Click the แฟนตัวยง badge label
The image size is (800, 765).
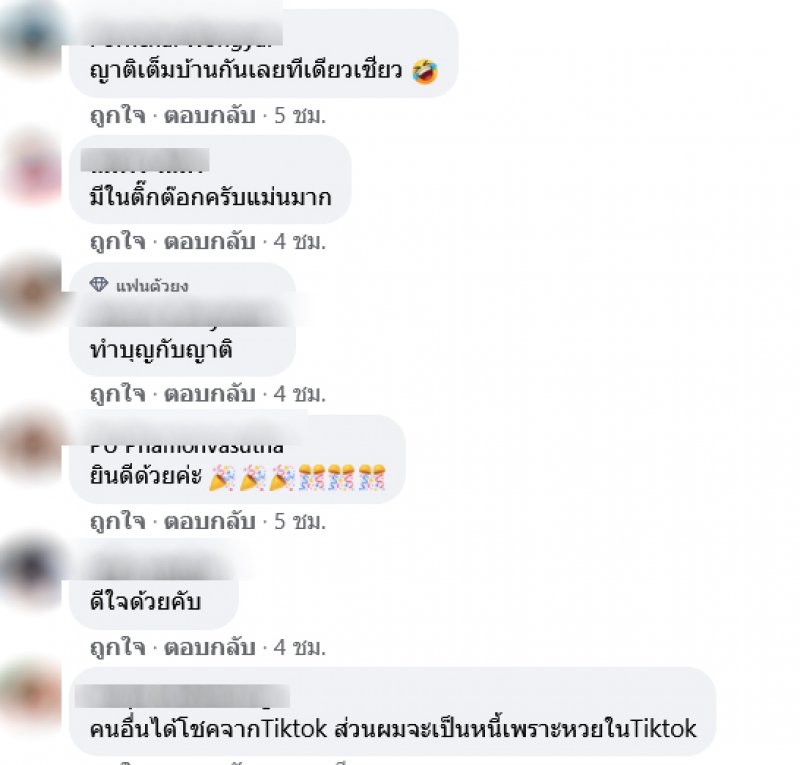(152, 286)
